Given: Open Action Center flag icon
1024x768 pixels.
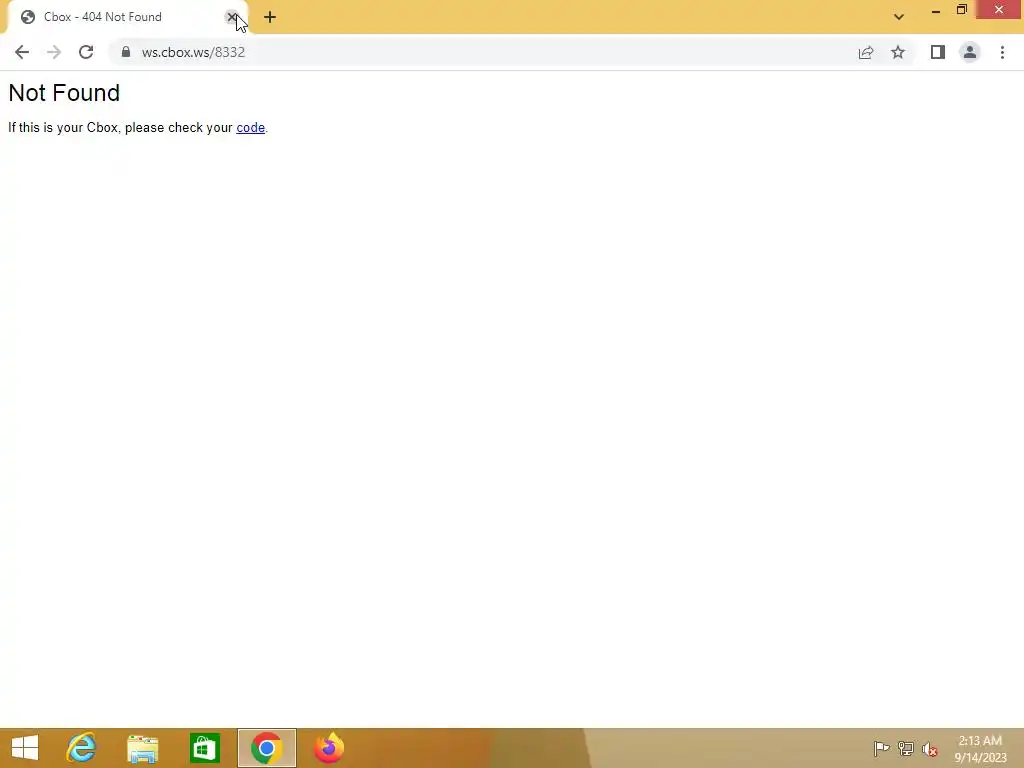Looking at the screenshot, I should point(881,748).
